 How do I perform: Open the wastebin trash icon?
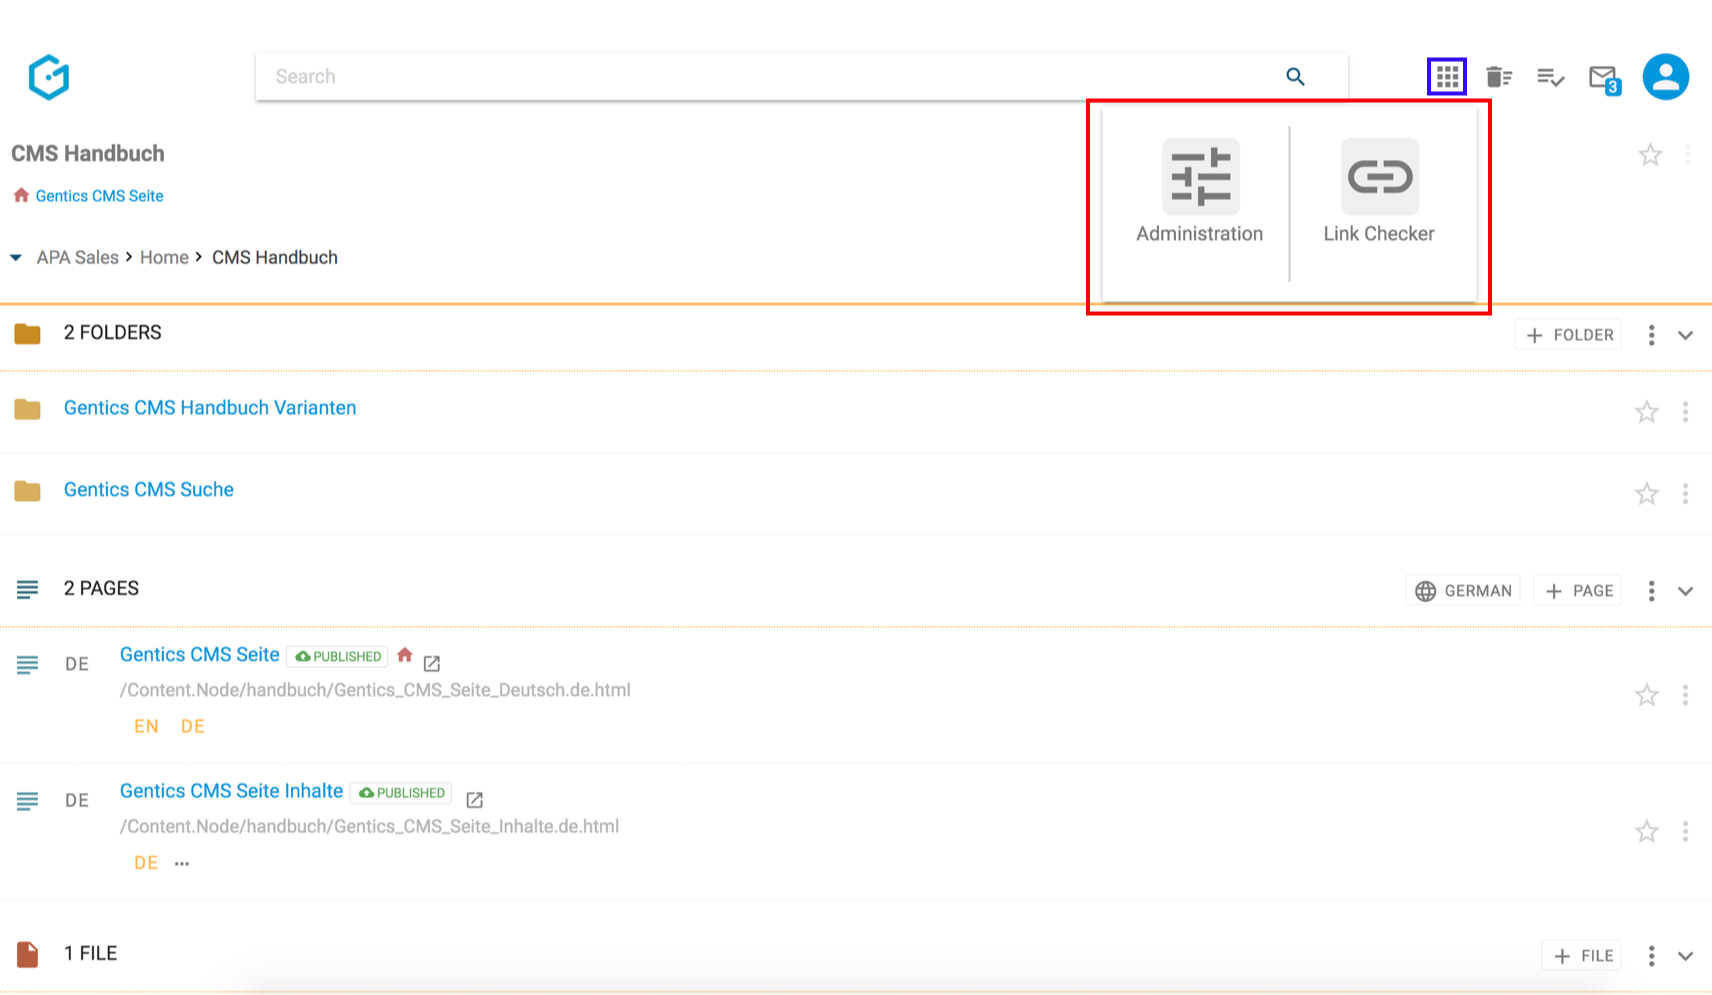pyautogui.click(x=1498, y=77)
